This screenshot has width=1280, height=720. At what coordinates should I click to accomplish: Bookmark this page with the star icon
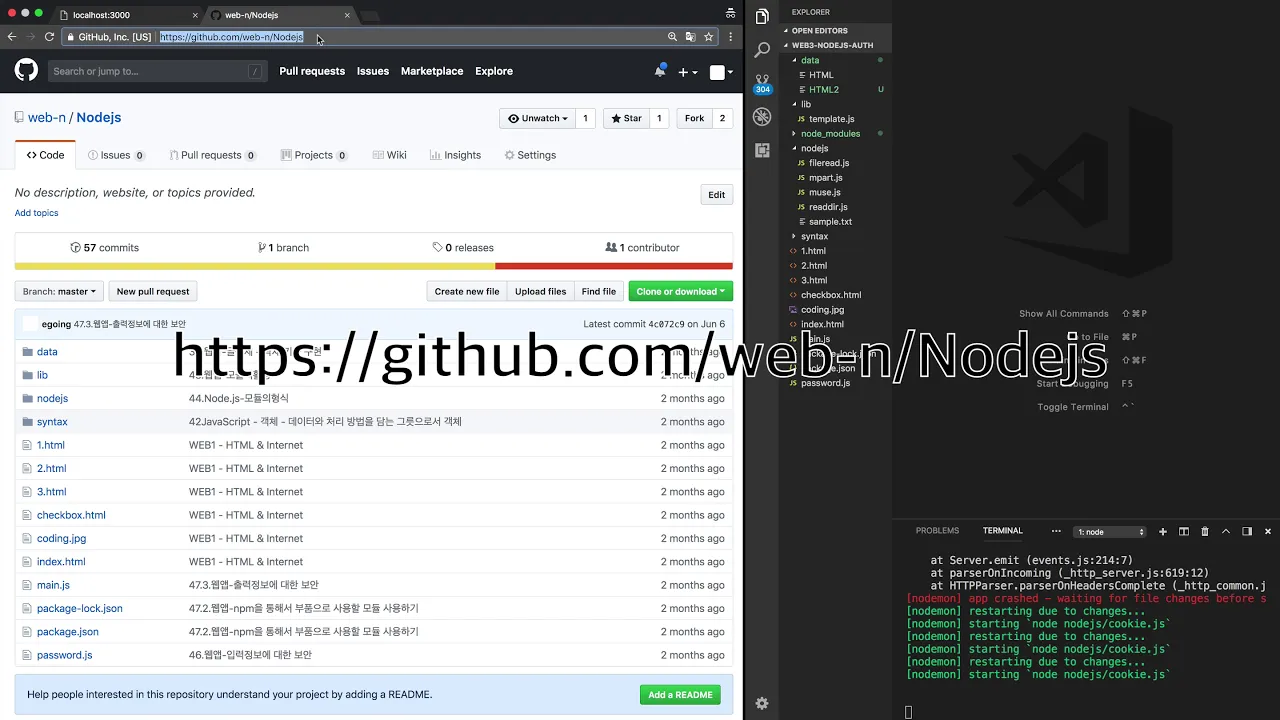708,37
